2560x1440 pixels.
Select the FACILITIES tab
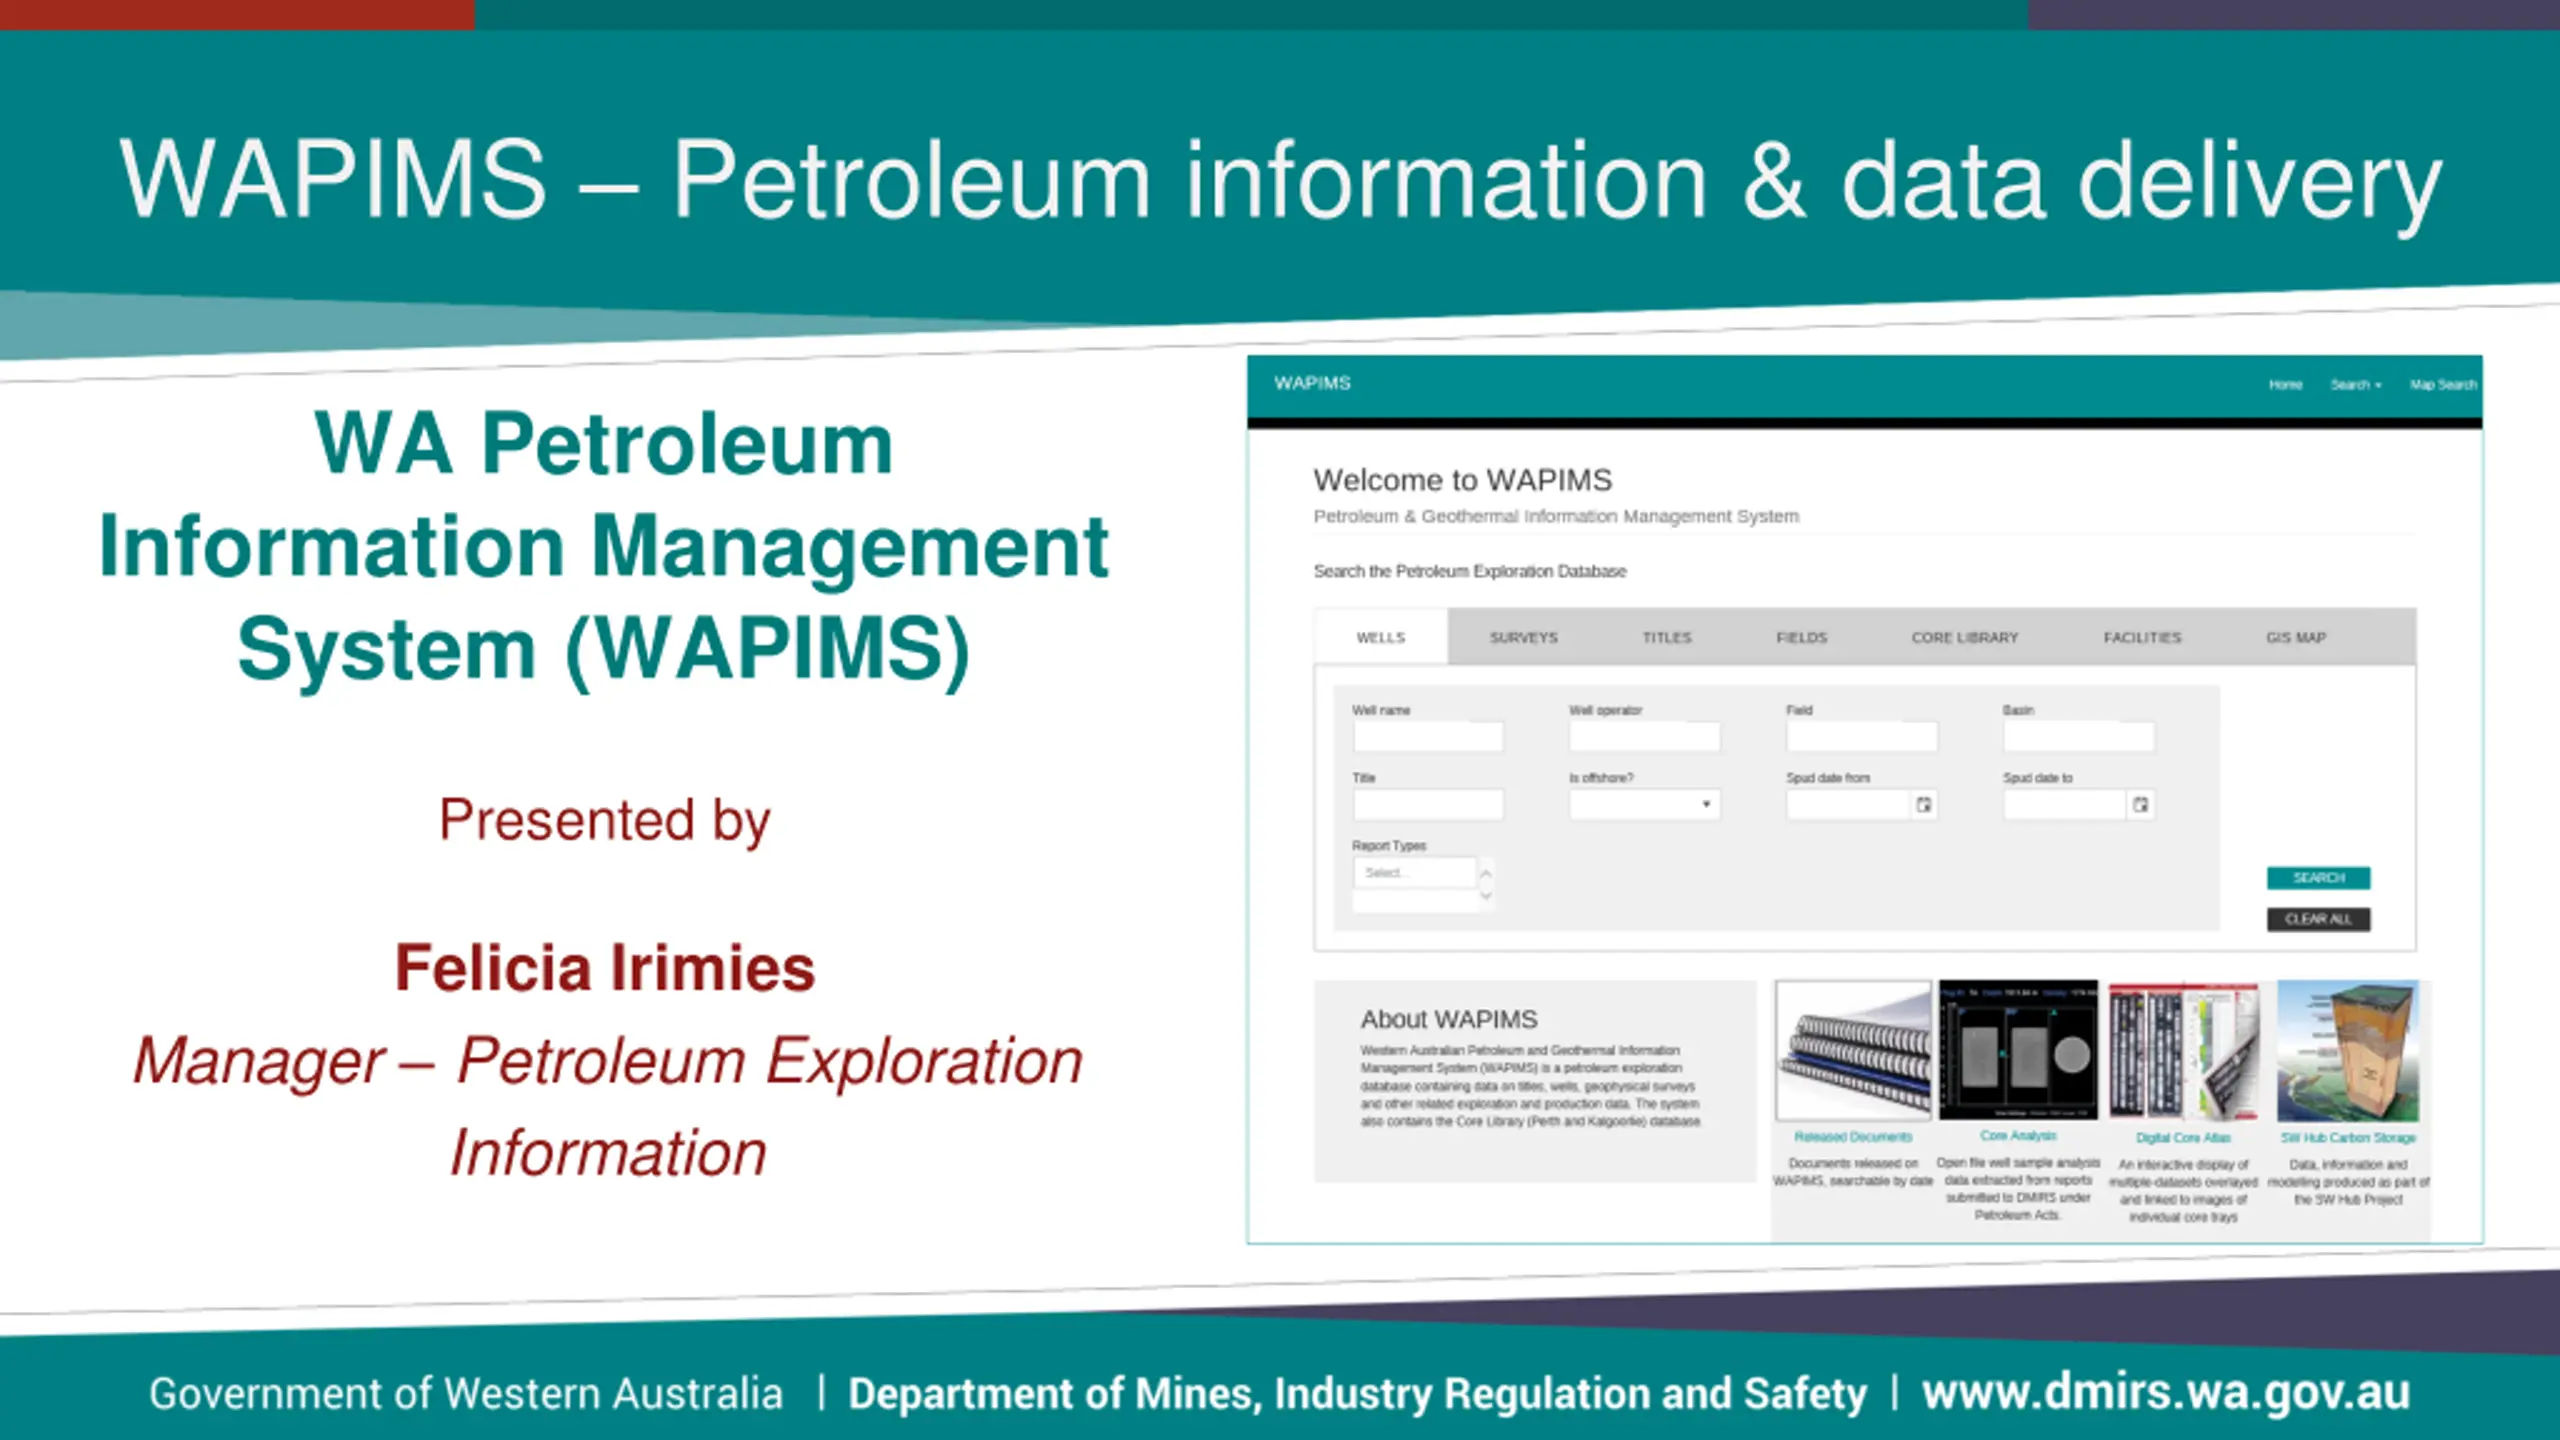pos(2142,637)
